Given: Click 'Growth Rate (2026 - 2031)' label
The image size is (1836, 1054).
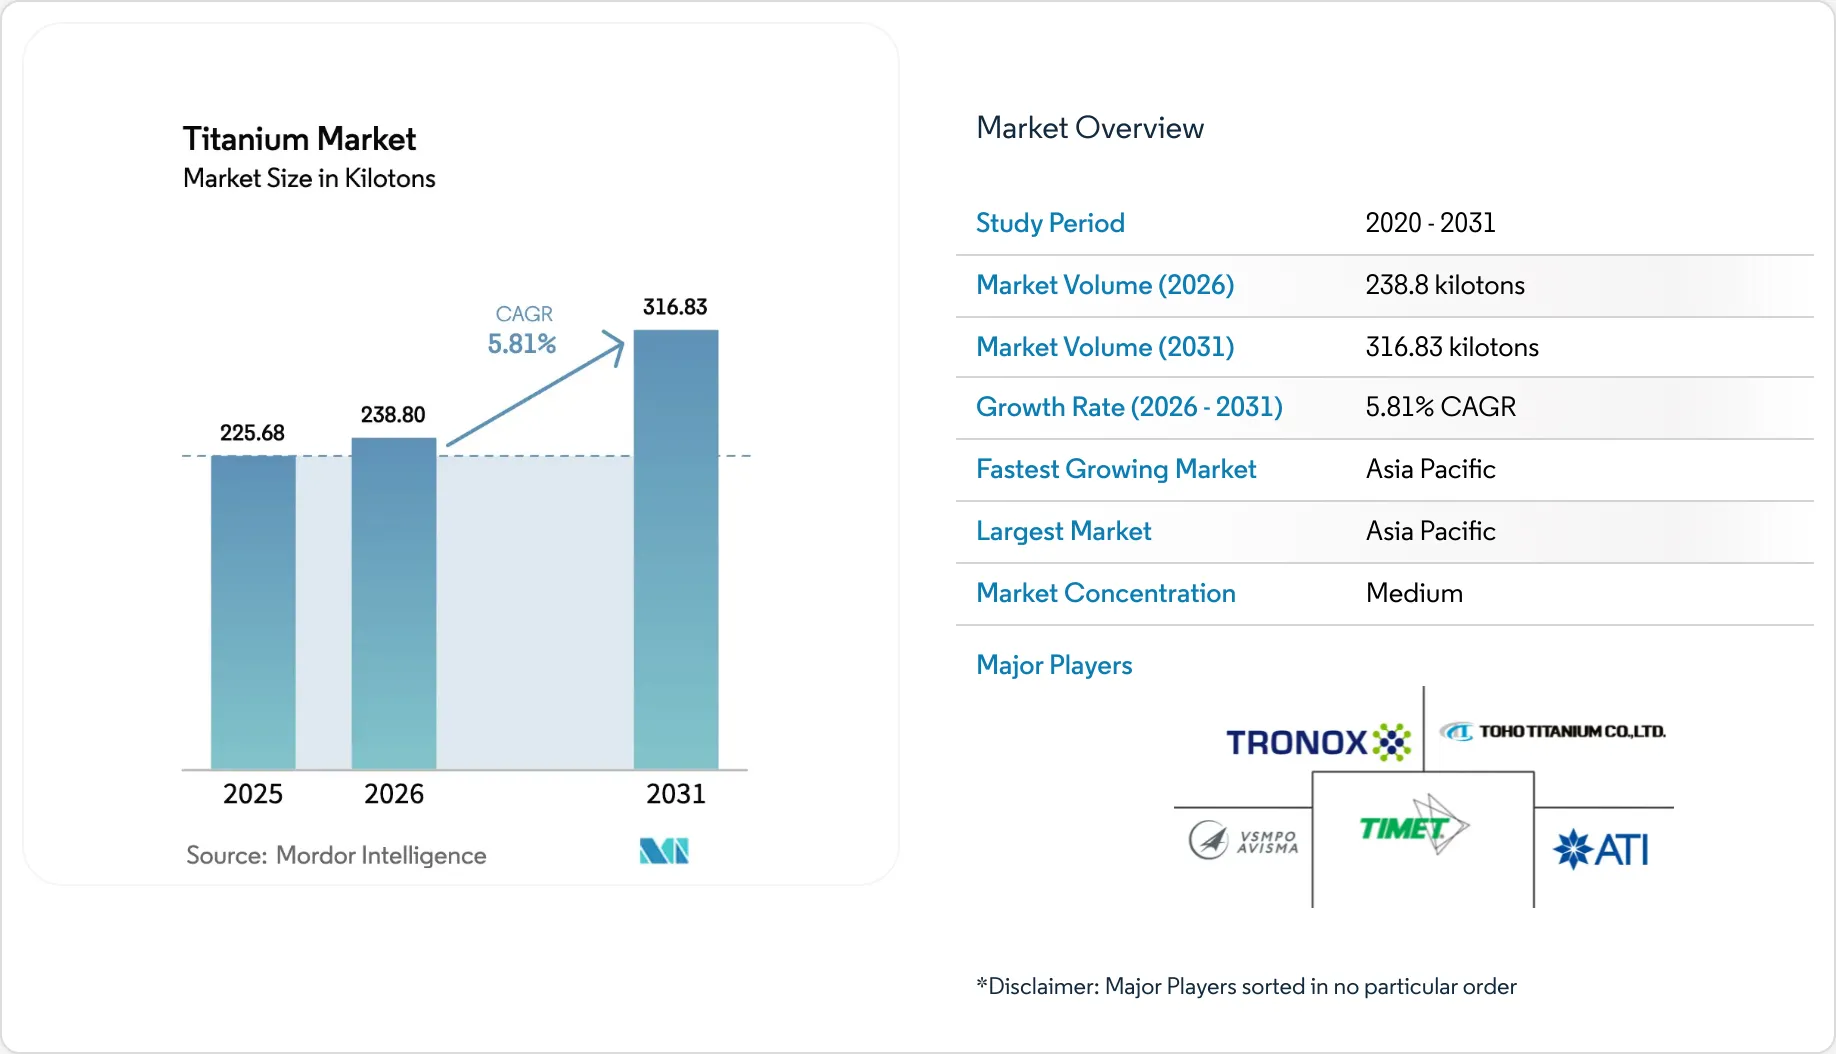Looking at the screenshot, I should pyautogui.click(x=1129, y=407).
